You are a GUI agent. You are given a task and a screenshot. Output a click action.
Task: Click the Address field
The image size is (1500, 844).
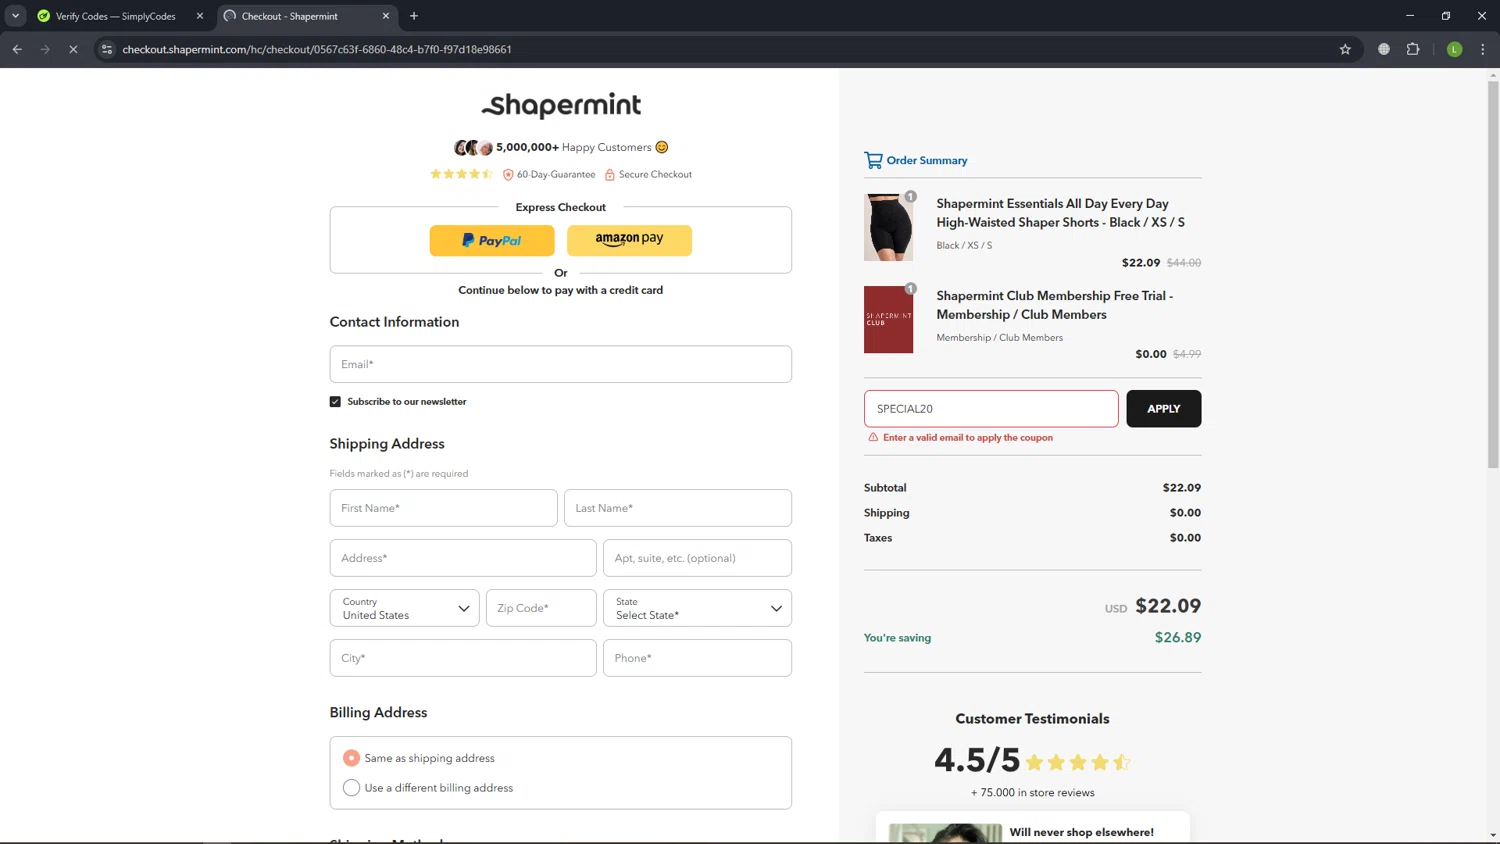coord(463,558)
